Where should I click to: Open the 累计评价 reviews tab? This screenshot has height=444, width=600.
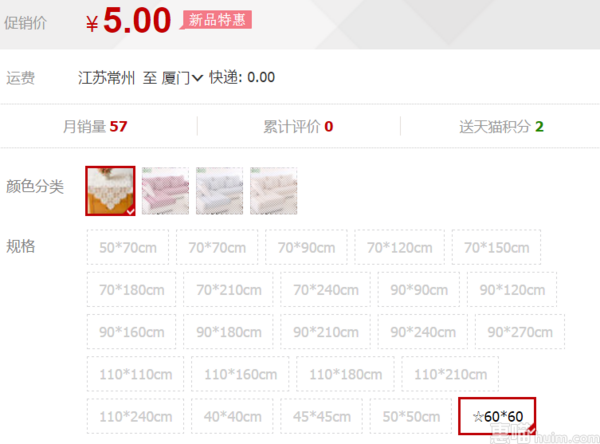tap(298, 126)
